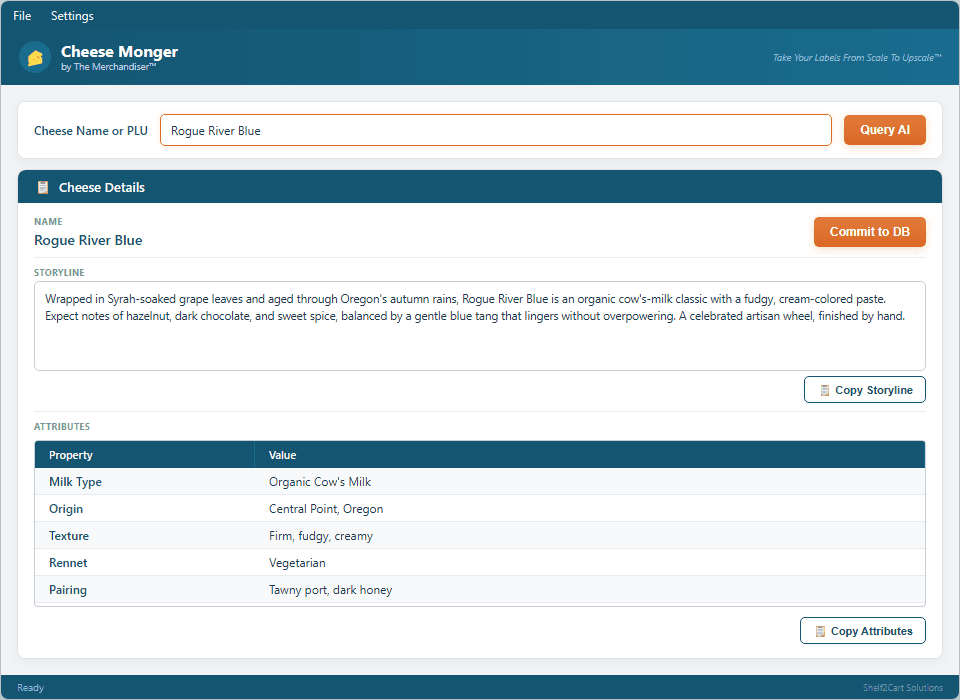The width and height of the screenshot is (960, 700).
Task: Click the Cheese Details clipboard icon
Action: click(43, 187)
